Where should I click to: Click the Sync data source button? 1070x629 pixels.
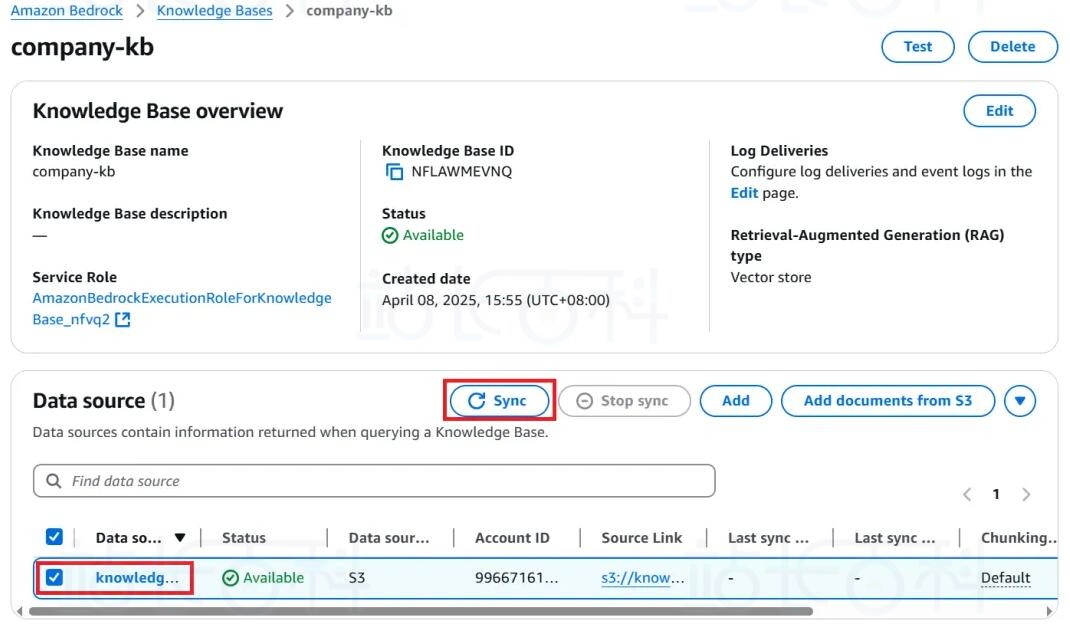click(x=499, y=401)
